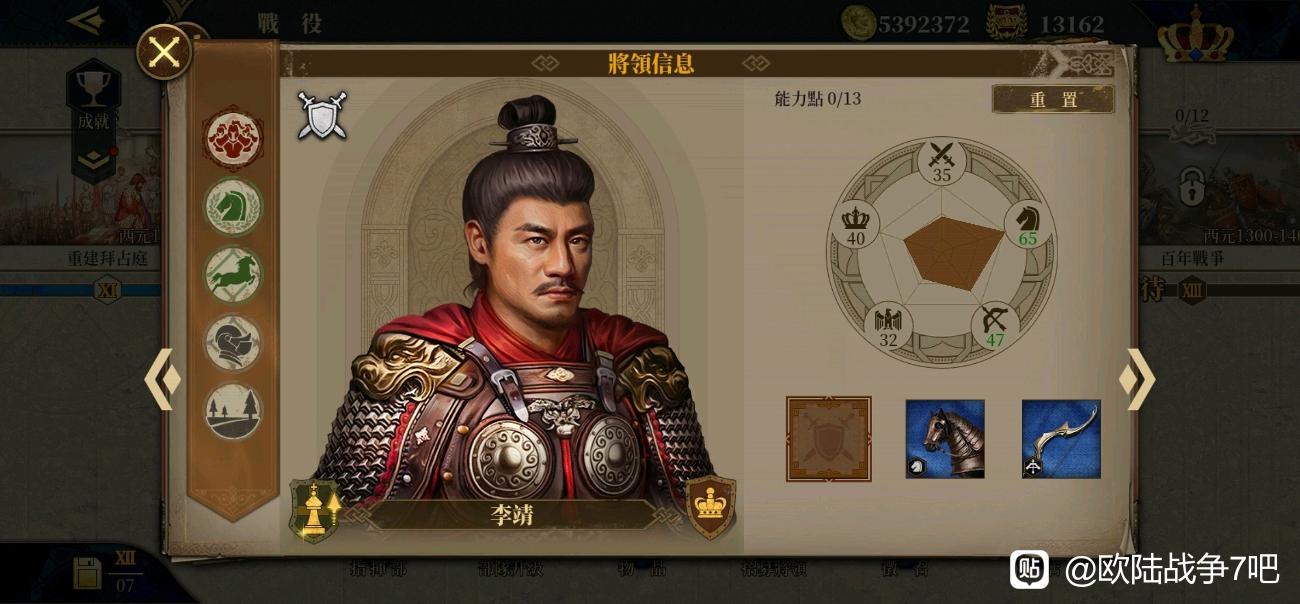The image size is (1300, 604).
Task: Select the horse armor equipment item
Action: [x=945, y=438]
